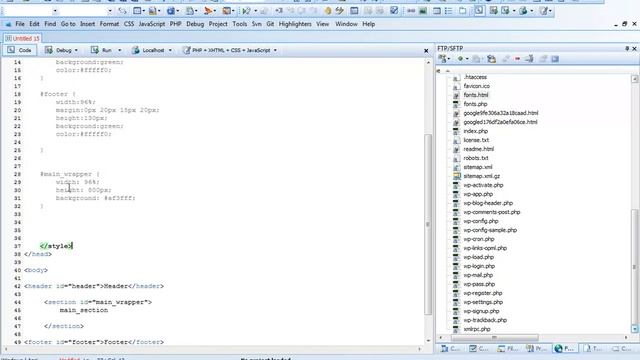
Task: Open the Debug button dropdown arrow
Action: [x=76, y=50]
